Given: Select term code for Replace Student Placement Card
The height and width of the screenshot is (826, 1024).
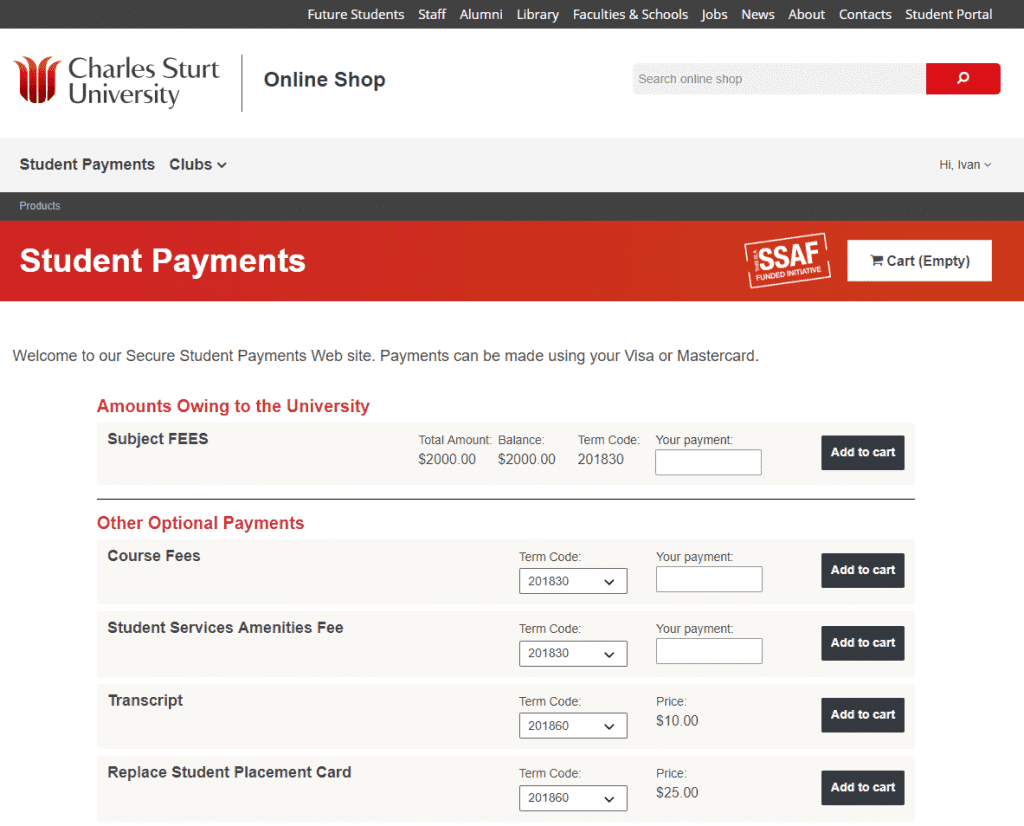Looking at the screenshot, I should [x=573, y=797].
